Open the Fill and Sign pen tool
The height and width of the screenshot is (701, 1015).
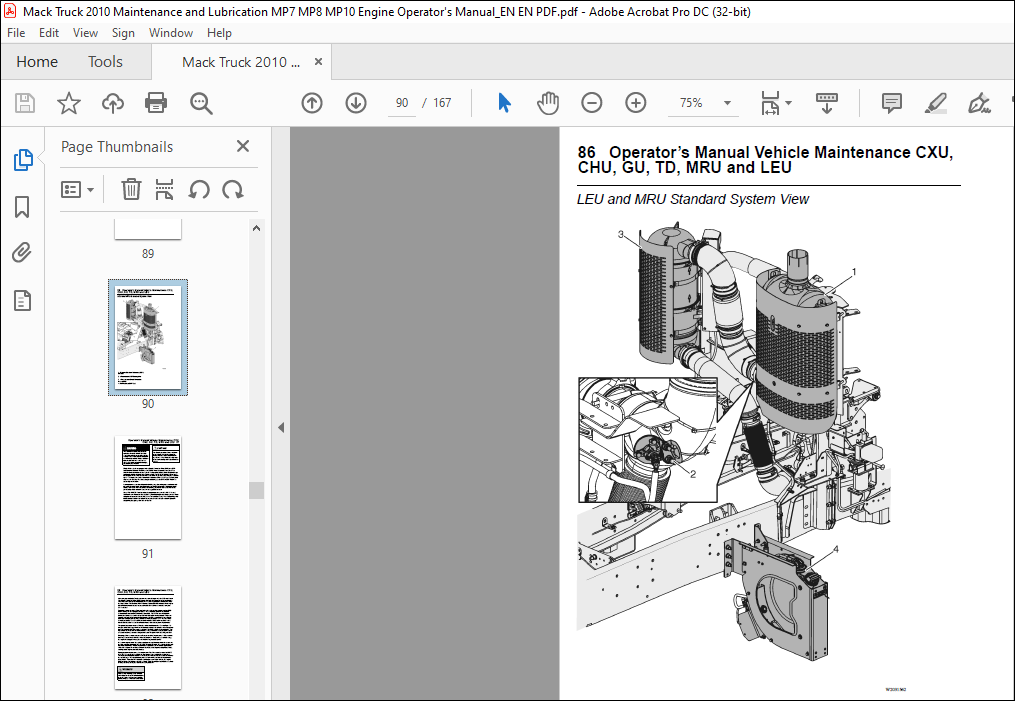point(979,103)
